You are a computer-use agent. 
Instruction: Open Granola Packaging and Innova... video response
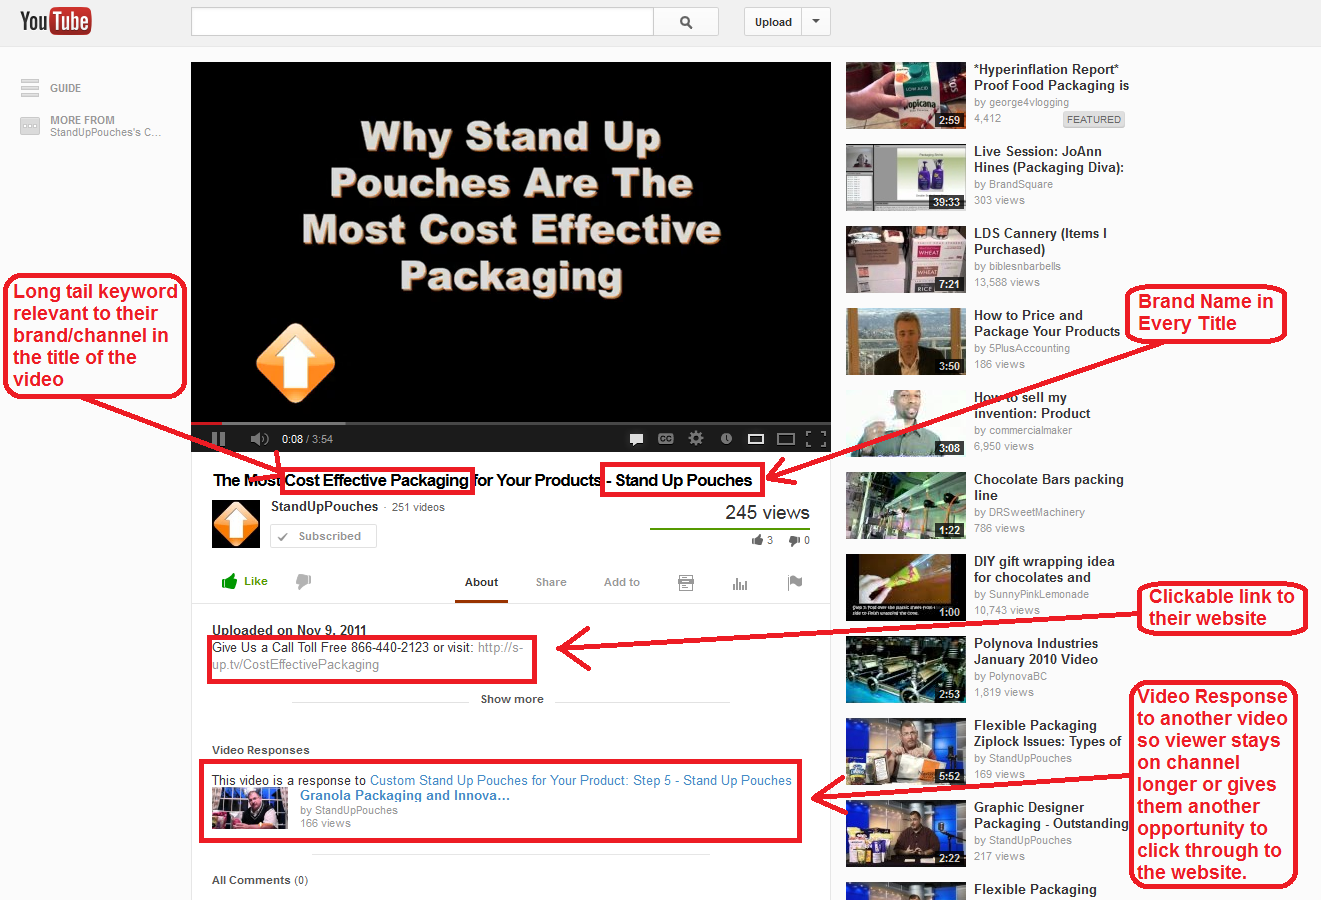click(405, 796)
